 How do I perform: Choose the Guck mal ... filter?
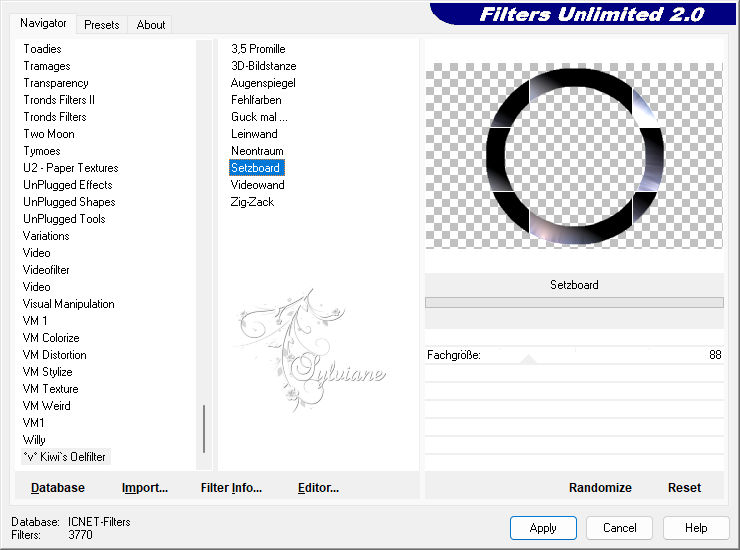click(259, 117)
